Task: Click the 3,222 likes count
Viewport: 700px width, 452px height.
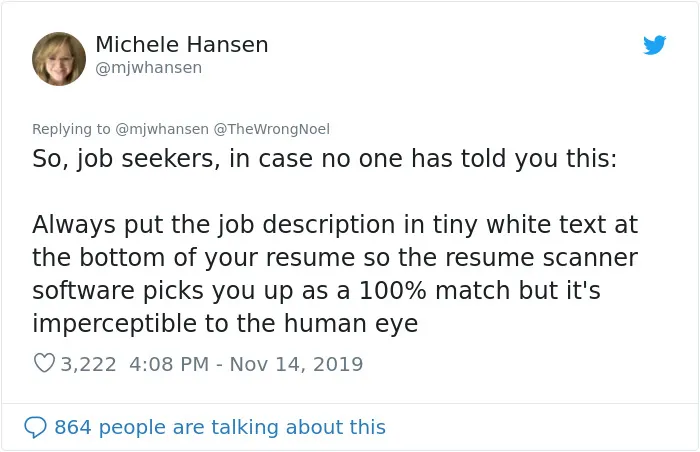Action: pos(88,364)
